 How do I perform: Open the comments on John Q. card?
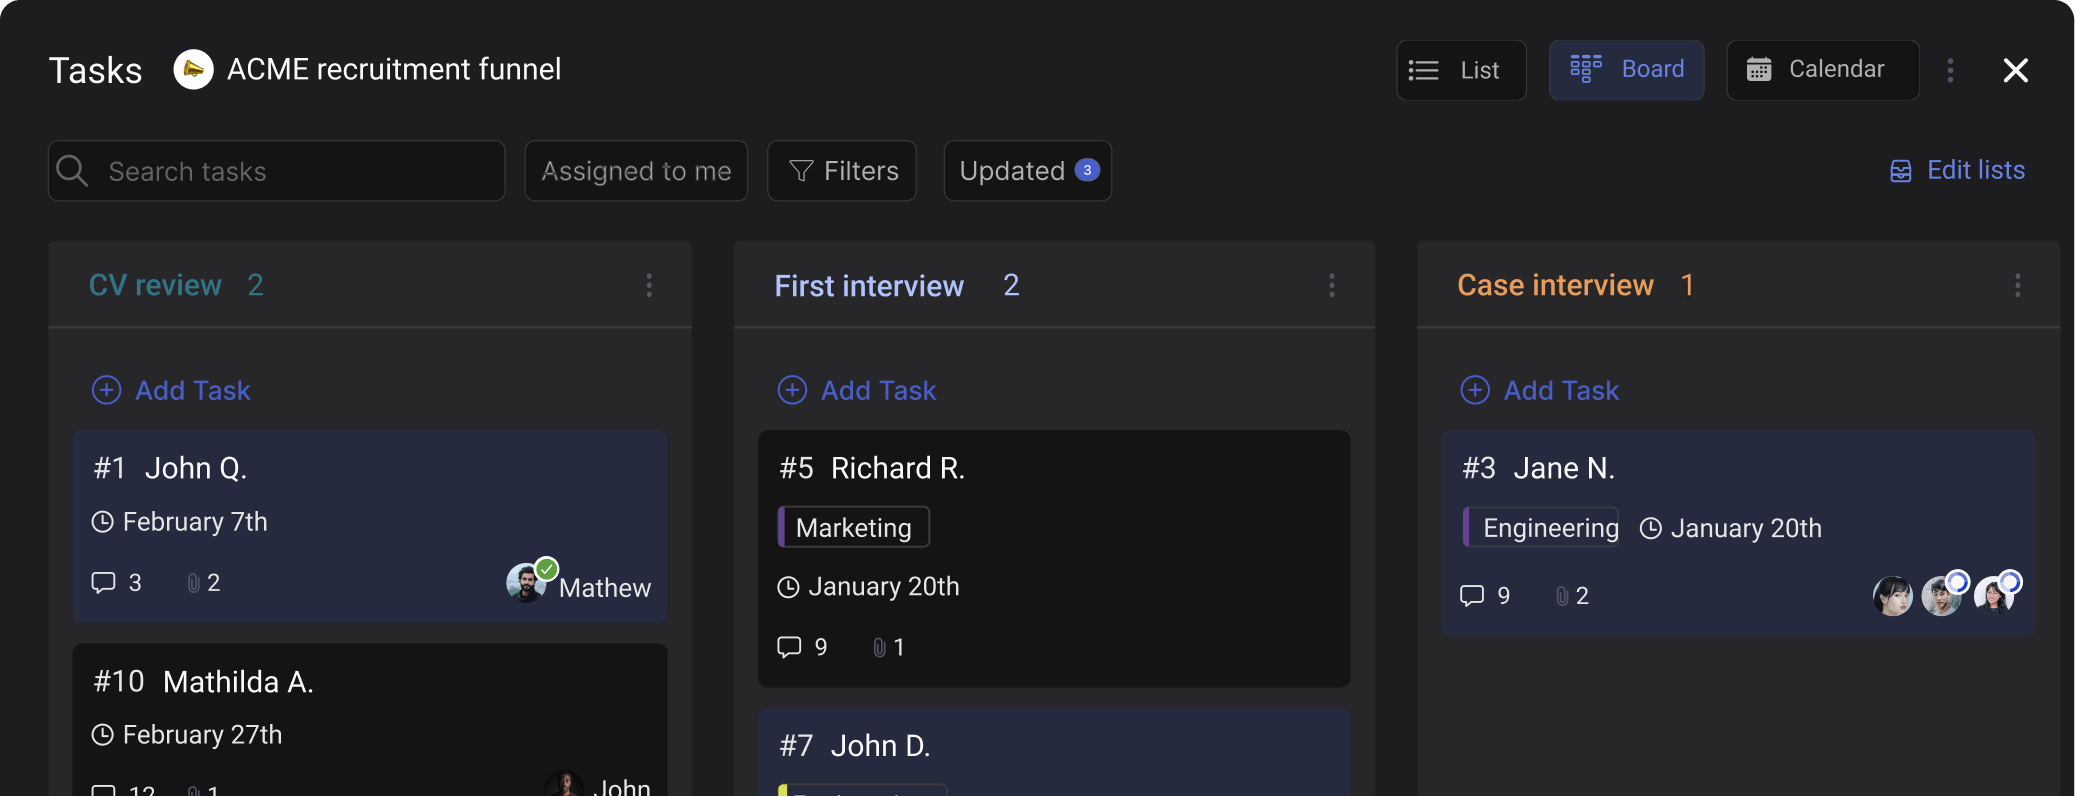pyautogui.click(x=104, y=583)
